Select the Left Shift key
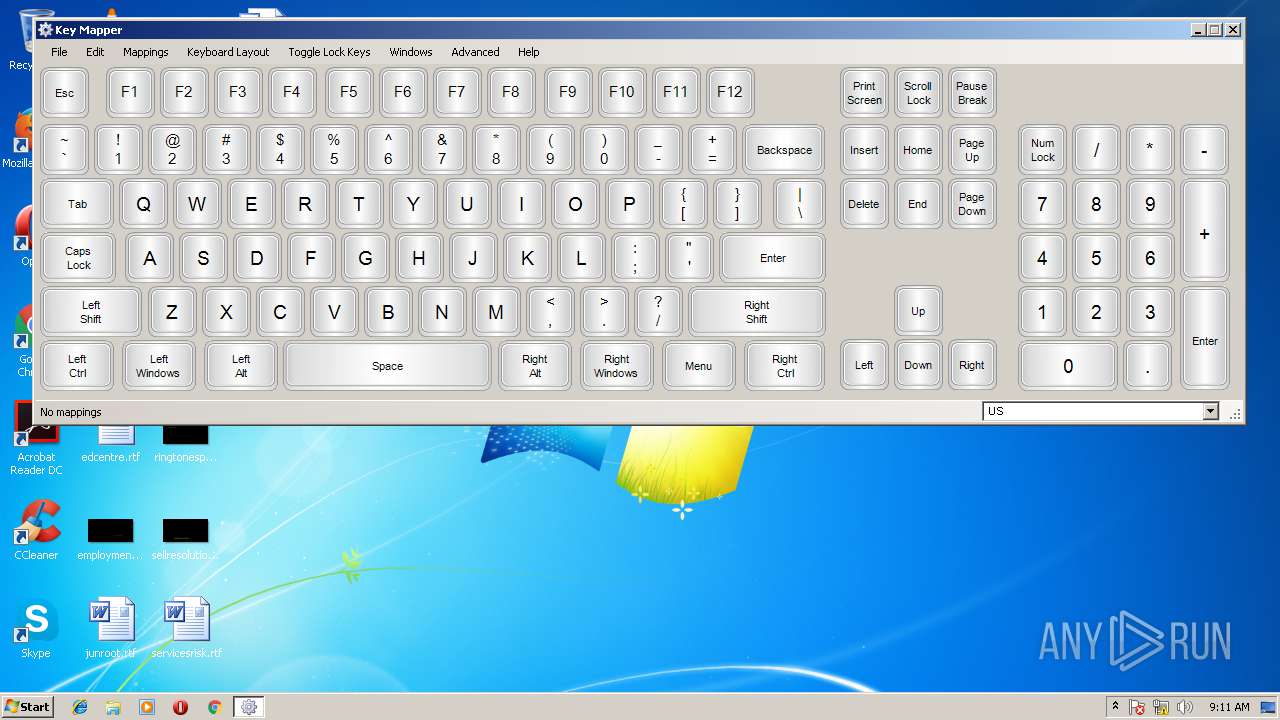1280x720 pixels. (91, 312)
